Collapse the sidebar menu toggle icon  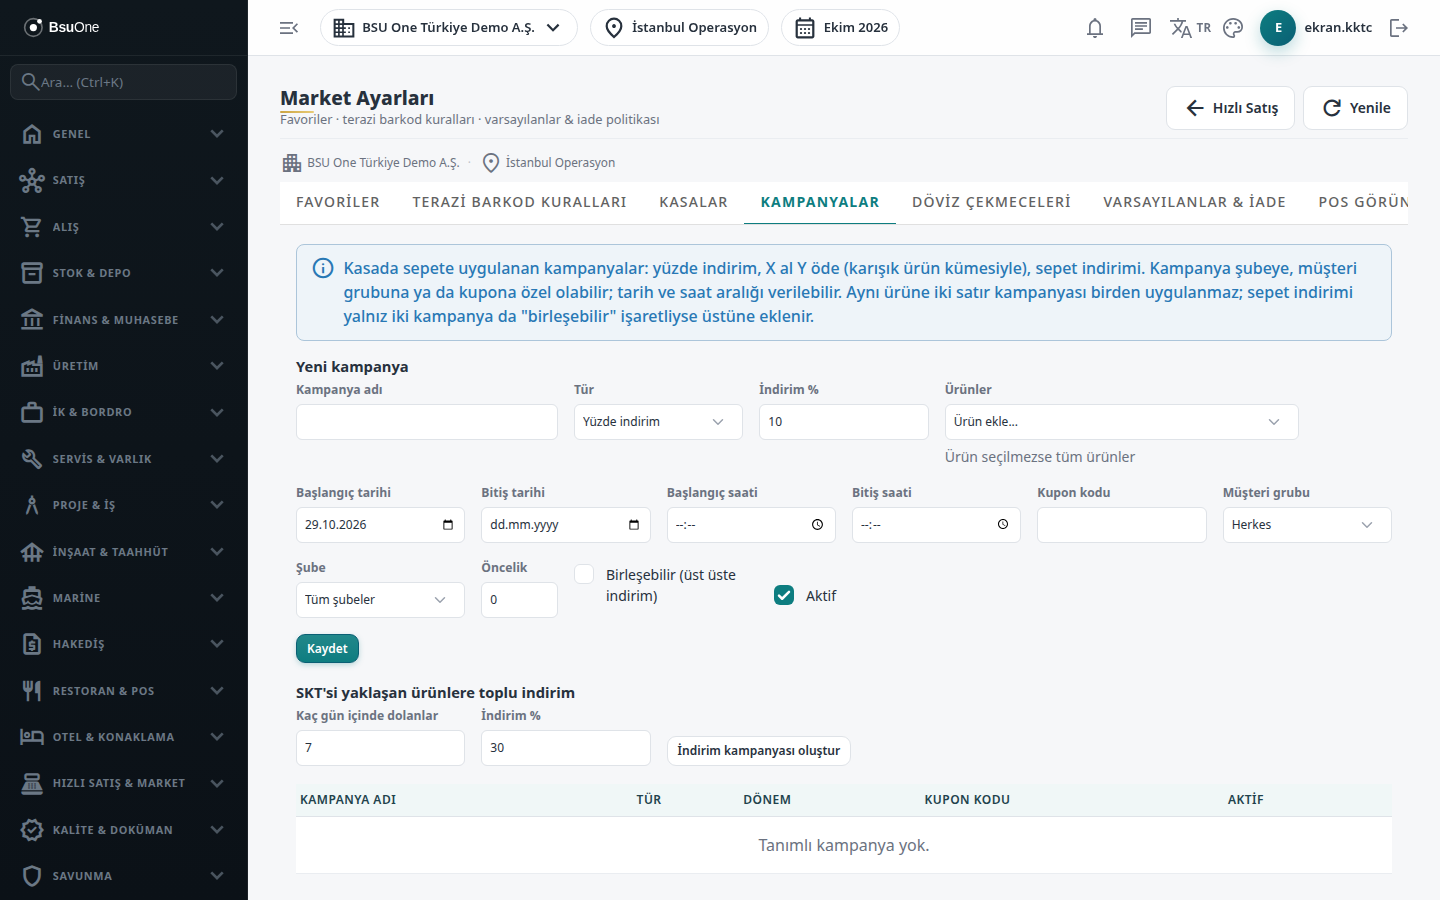289,28
